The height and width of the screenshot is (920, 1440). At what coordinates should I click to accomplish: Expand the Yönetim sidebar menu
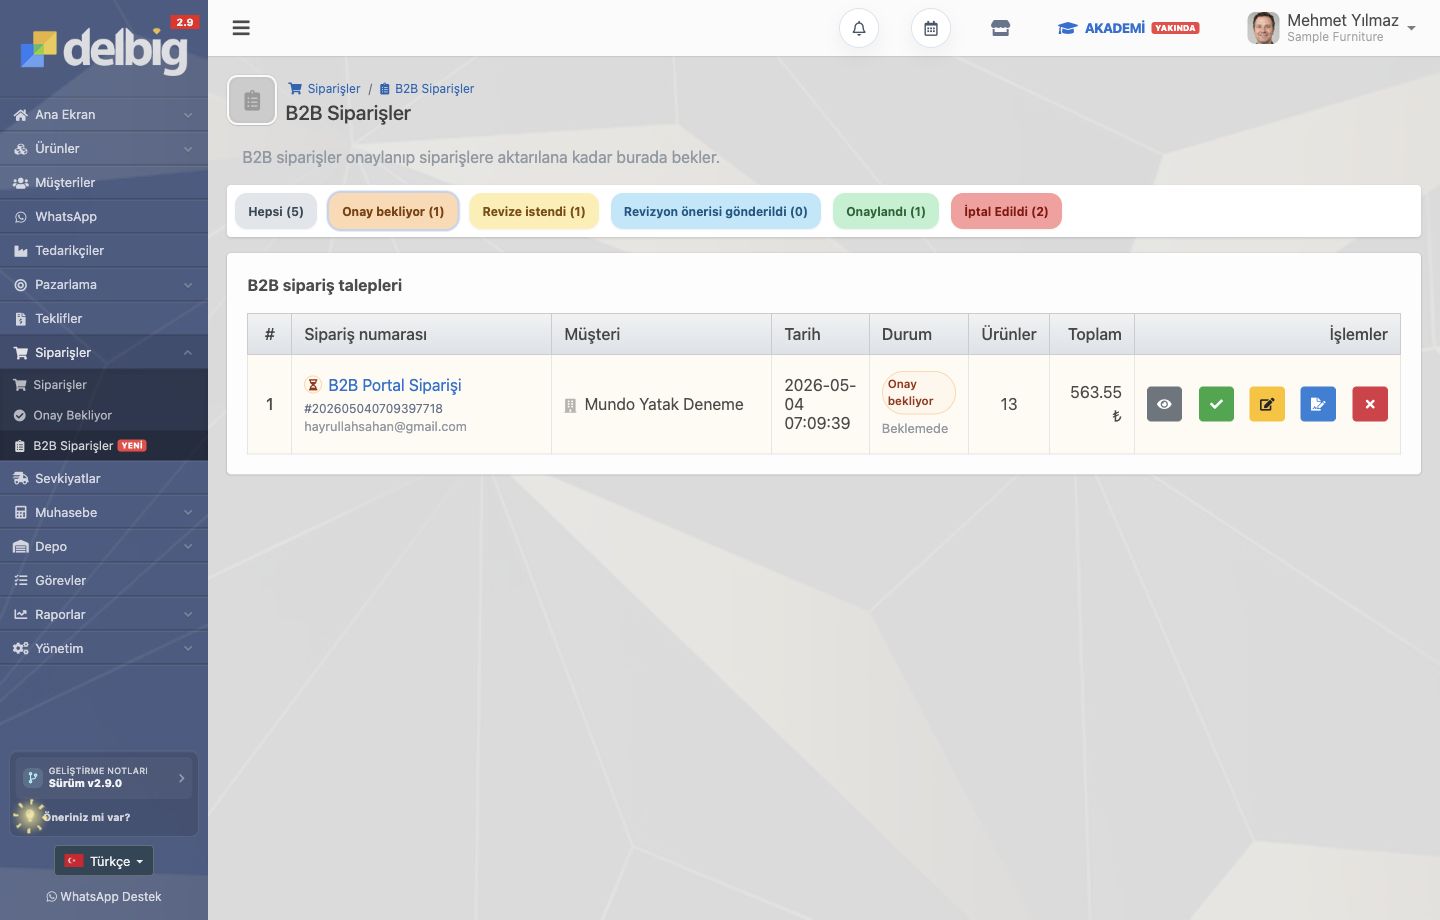(x=104, y=649)
